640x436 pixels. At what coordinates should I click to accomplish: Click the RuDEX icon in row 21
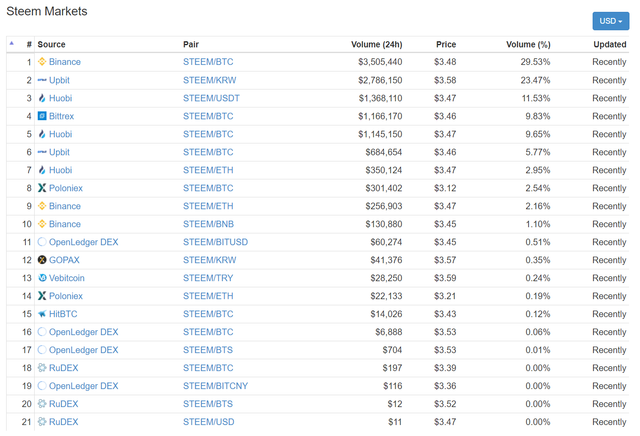point(42,421)
